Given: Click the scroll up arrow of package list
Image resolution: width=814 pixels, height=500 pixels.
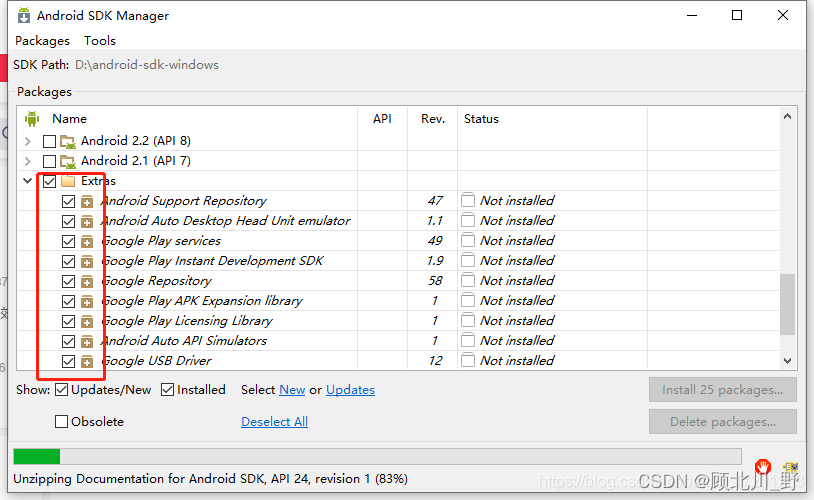Looking at the screenshot, I should (788, 116).
